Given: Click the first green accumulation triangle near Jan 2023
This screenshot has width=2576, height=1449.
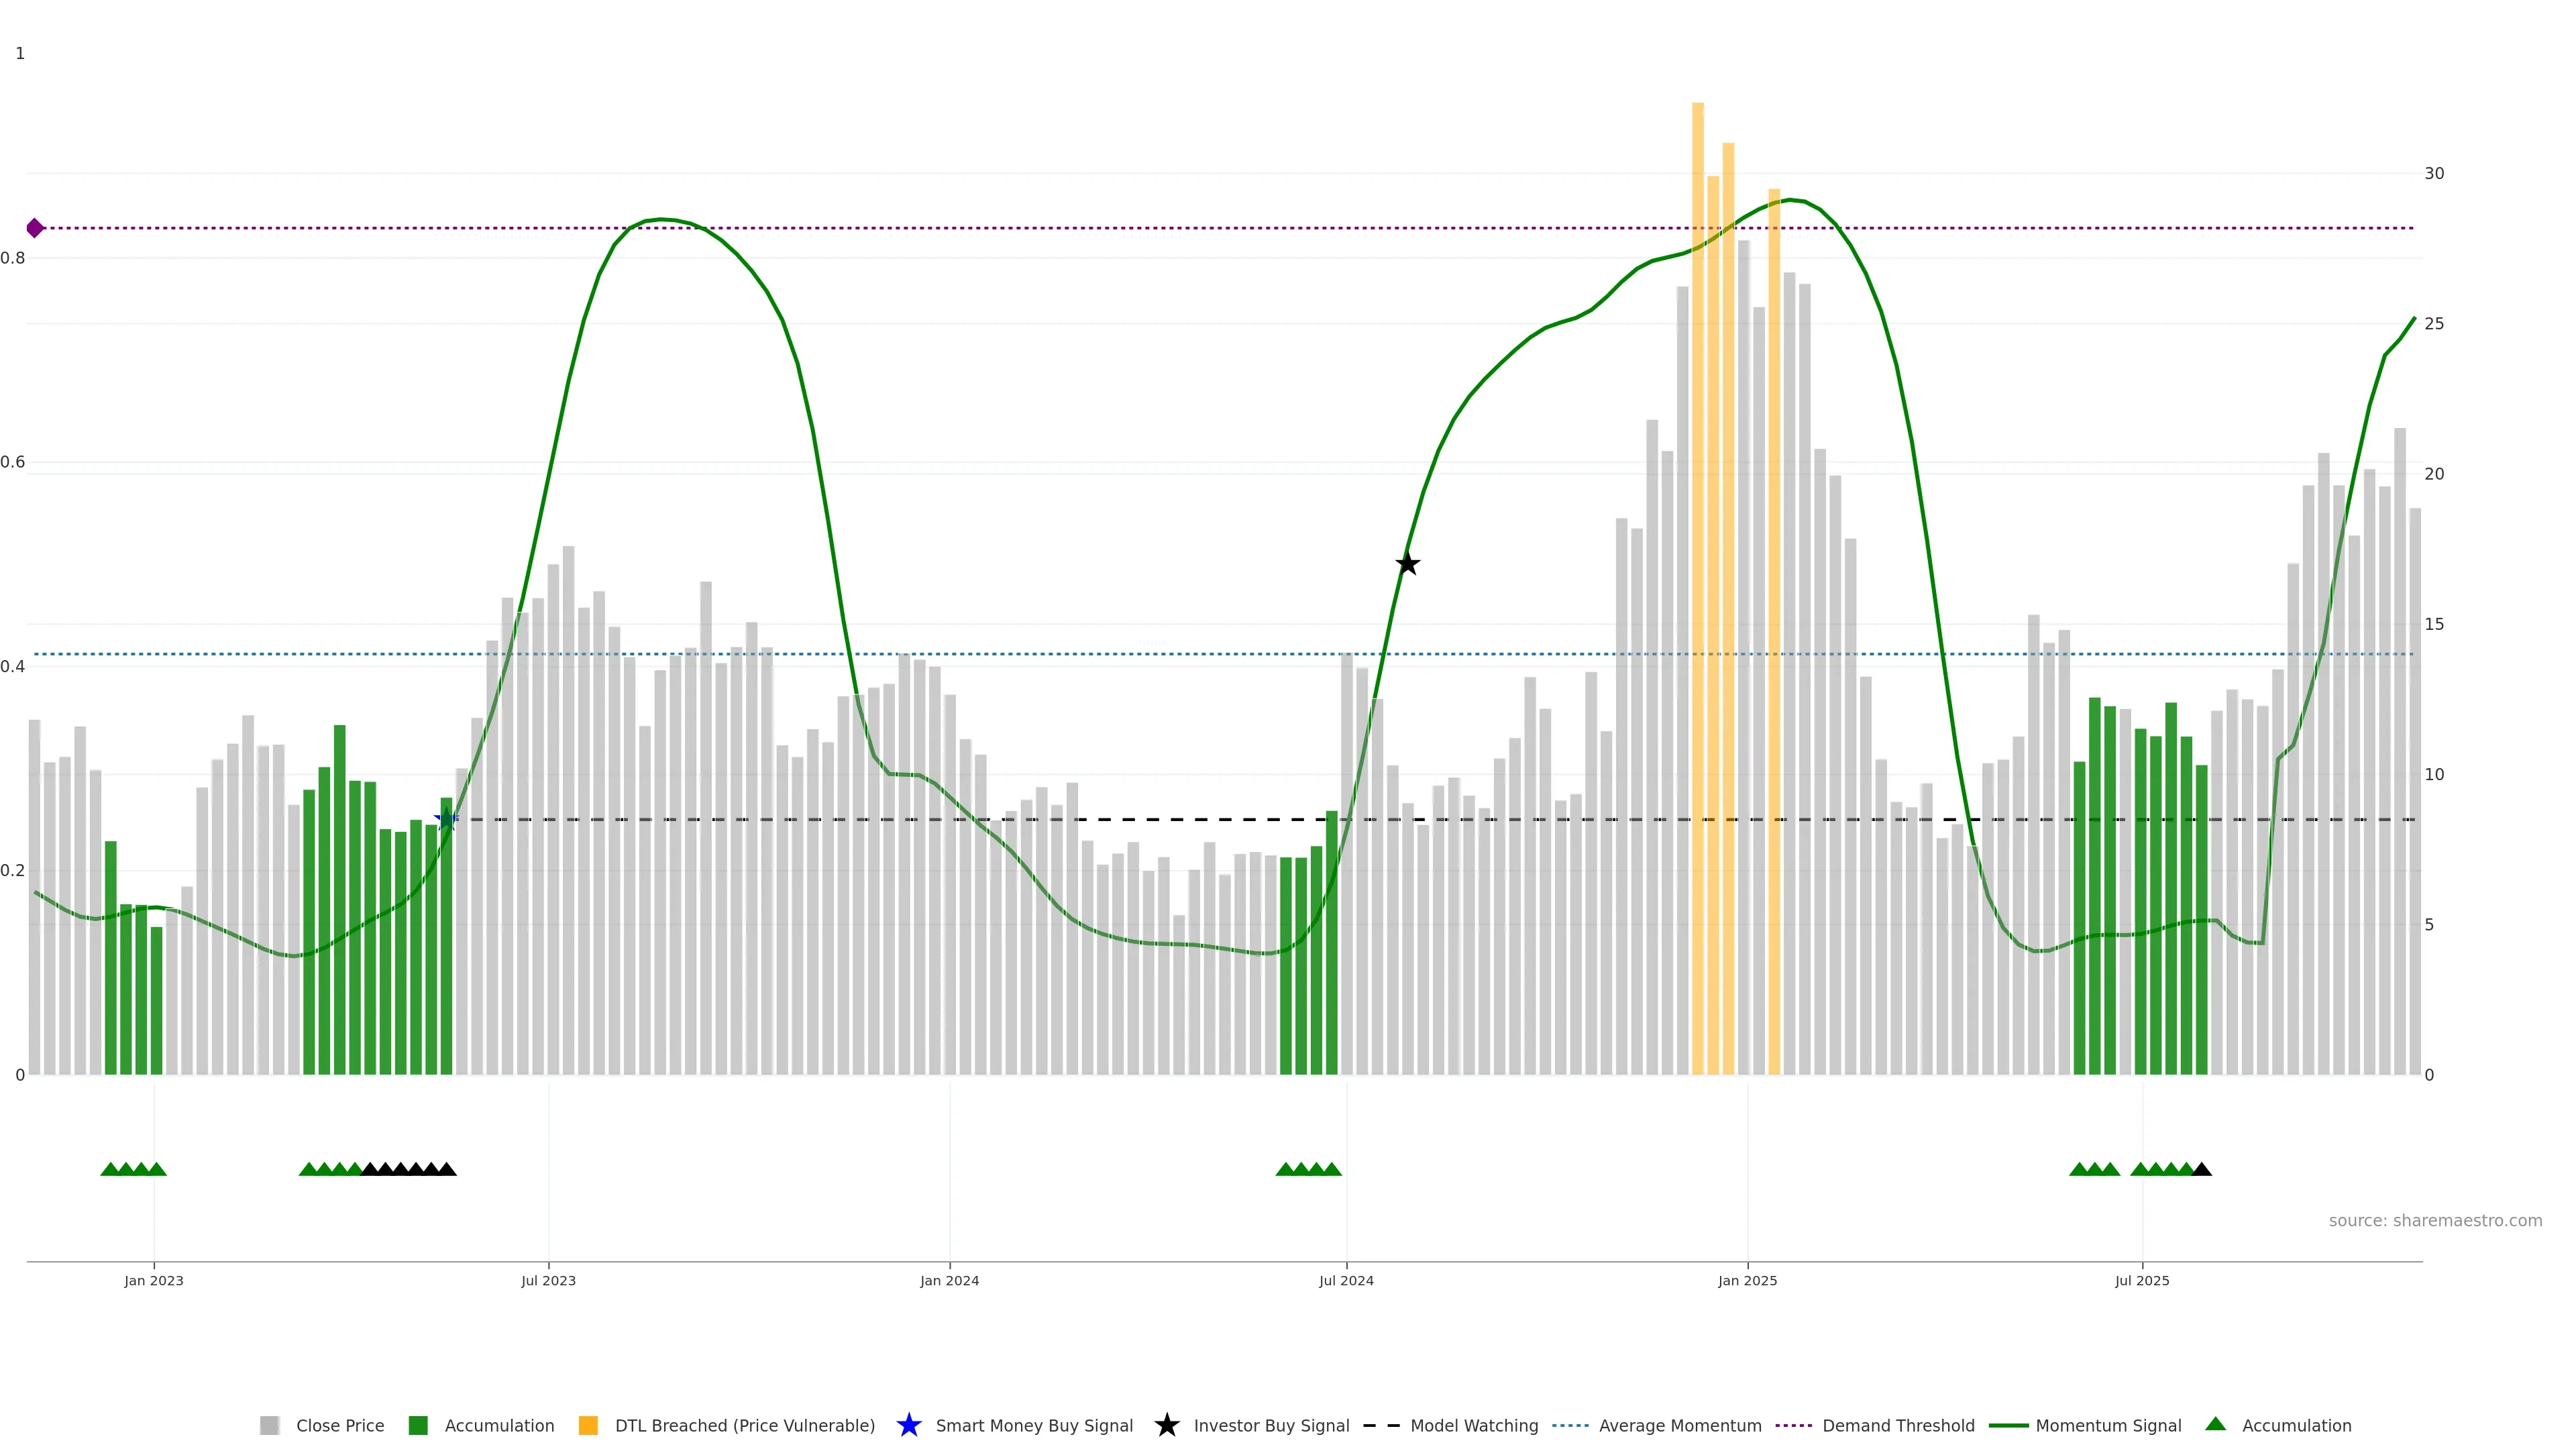Looking at the screenshot, I should pyautogui.click(x=110, y=1169).
